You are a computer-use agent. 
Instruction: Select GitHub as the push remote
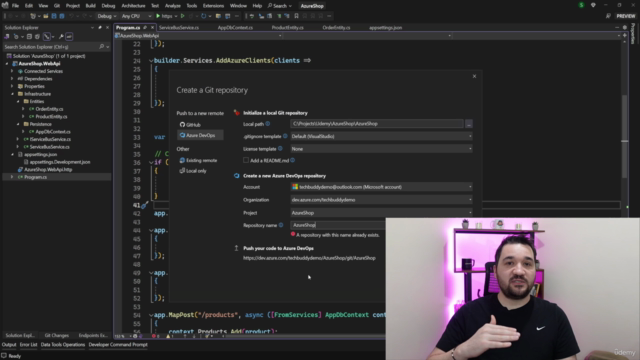tap(190, 125)
